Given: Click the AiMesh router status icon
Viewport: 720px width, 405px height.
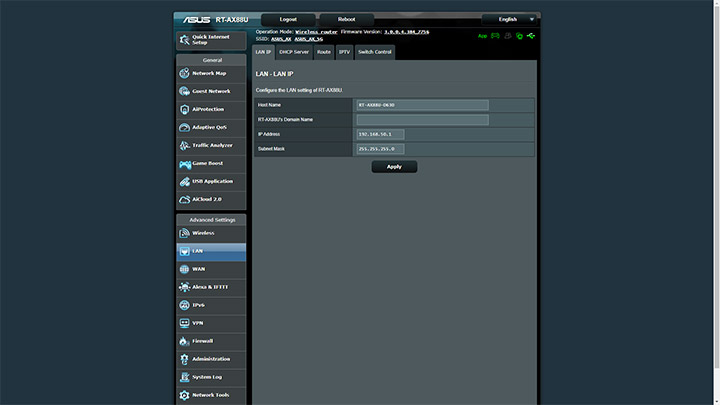Looking at the screenshot, I should pyautogui.click(x=495, y=35).
